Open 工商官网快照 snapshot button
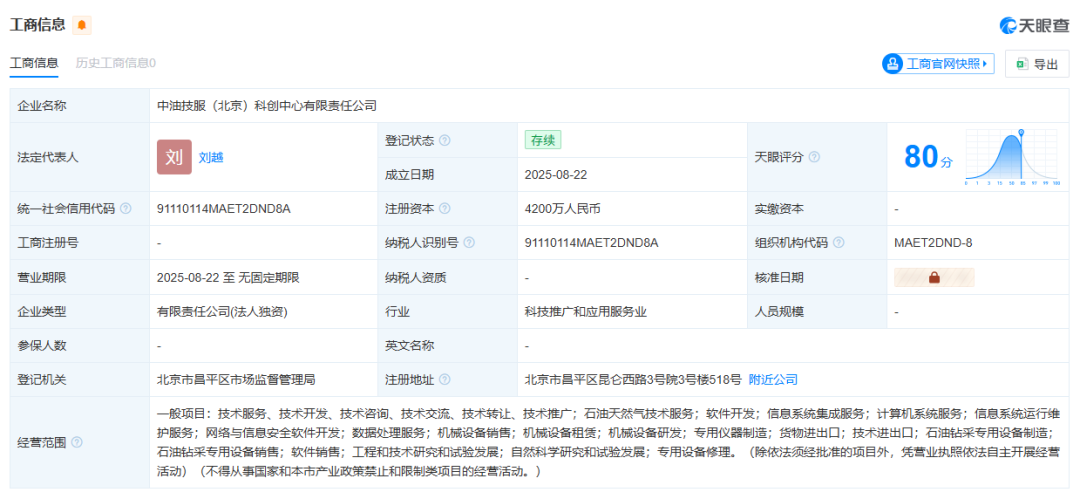The image size is (1080, 499). tap(938, 64)
